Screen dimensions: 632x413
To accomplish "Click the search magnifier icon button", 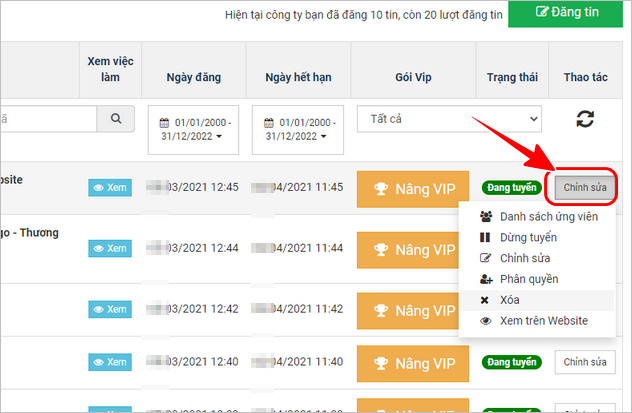I will tap(116, 119).
